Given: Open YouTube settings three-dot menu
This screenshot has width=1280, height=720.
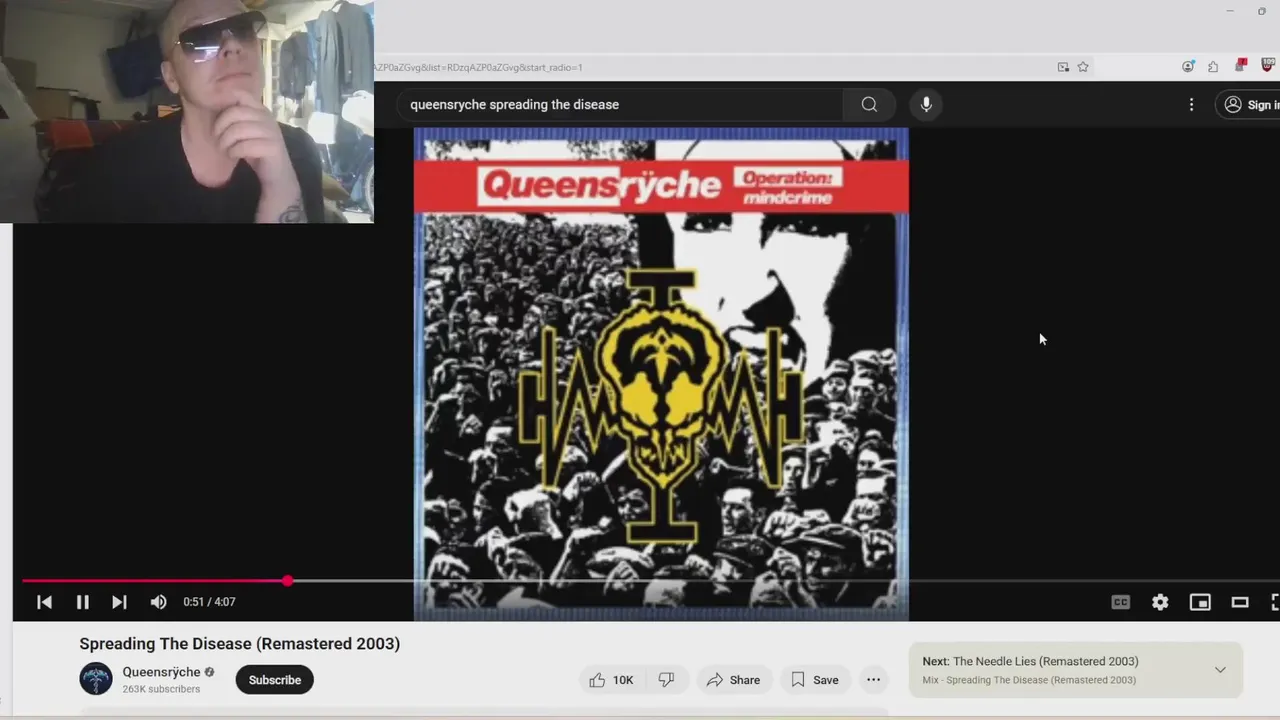Looking at the screenshot, I should (1191, 104).
